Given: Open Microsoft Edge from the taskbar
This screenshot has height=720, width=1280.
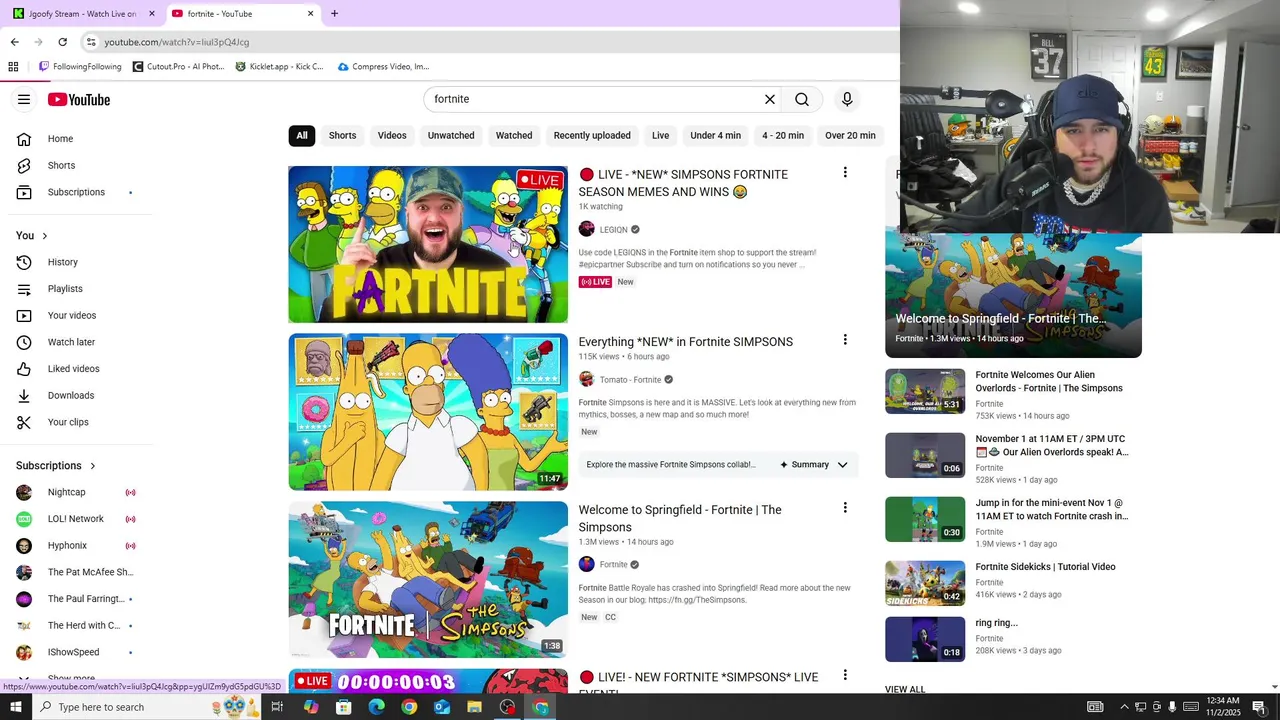Looking at the screenshot, I should click(376, 707).
